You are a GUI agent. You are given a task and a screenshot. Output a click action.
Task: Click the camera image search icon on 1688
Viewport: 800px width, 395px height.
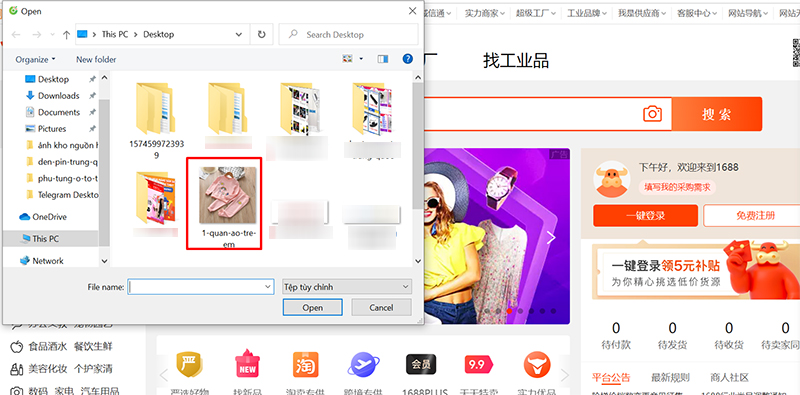652,113
